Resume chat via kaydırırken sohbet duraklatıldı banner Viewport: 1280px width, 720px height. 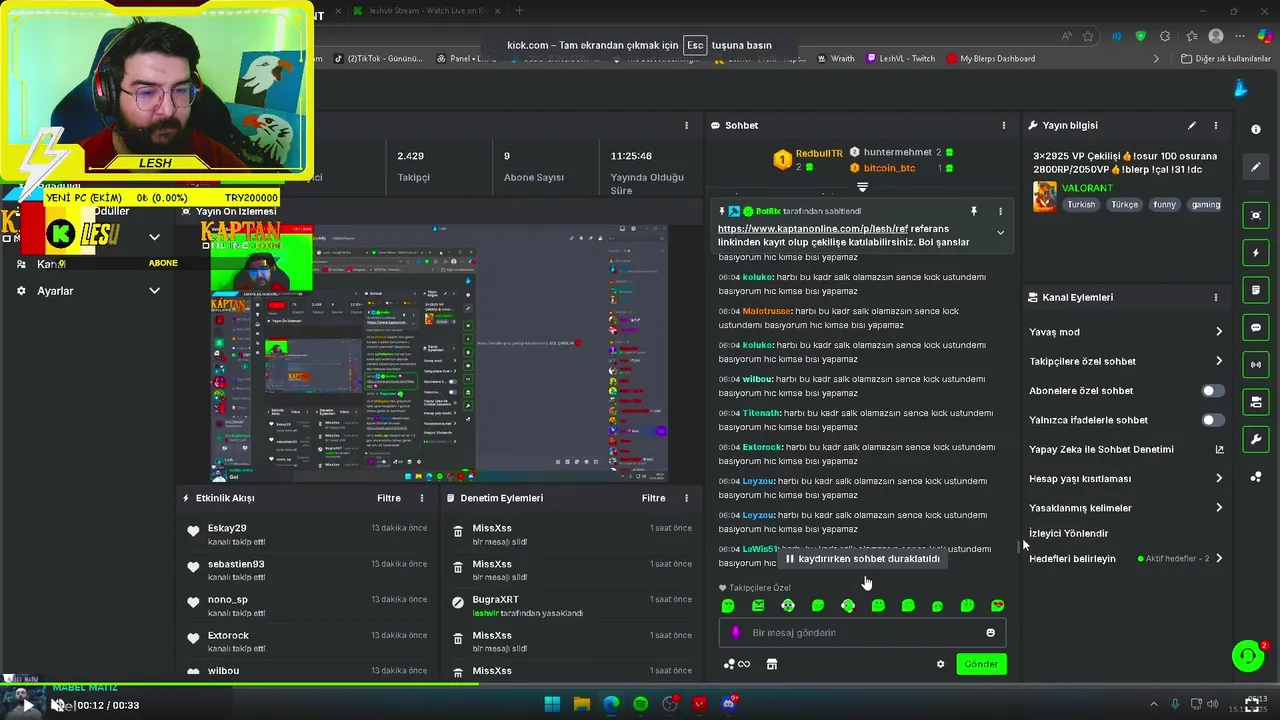tap(863, 559)
